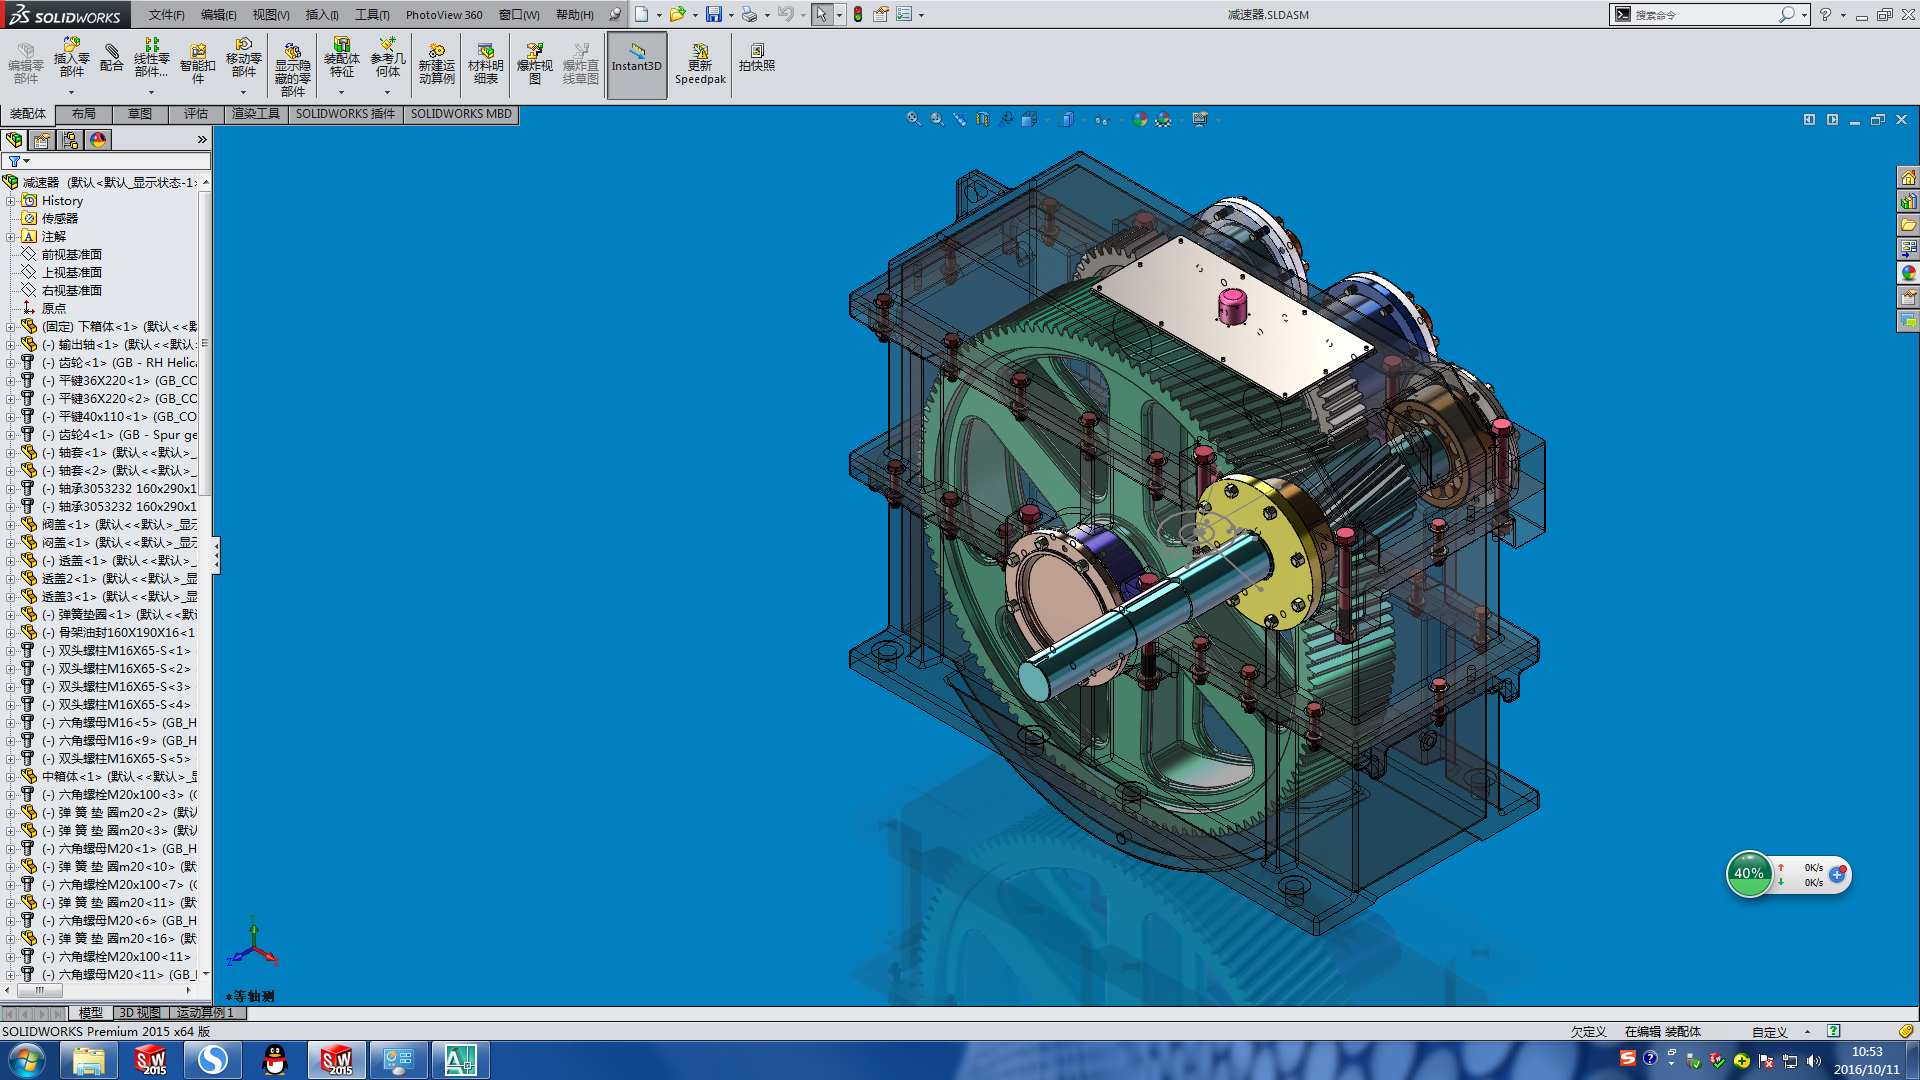Open the 插入零部件 (Insert Components) dropdown arrow
The width and height of the screenshot is (1920, 1080).
click(x=71, y=93)
